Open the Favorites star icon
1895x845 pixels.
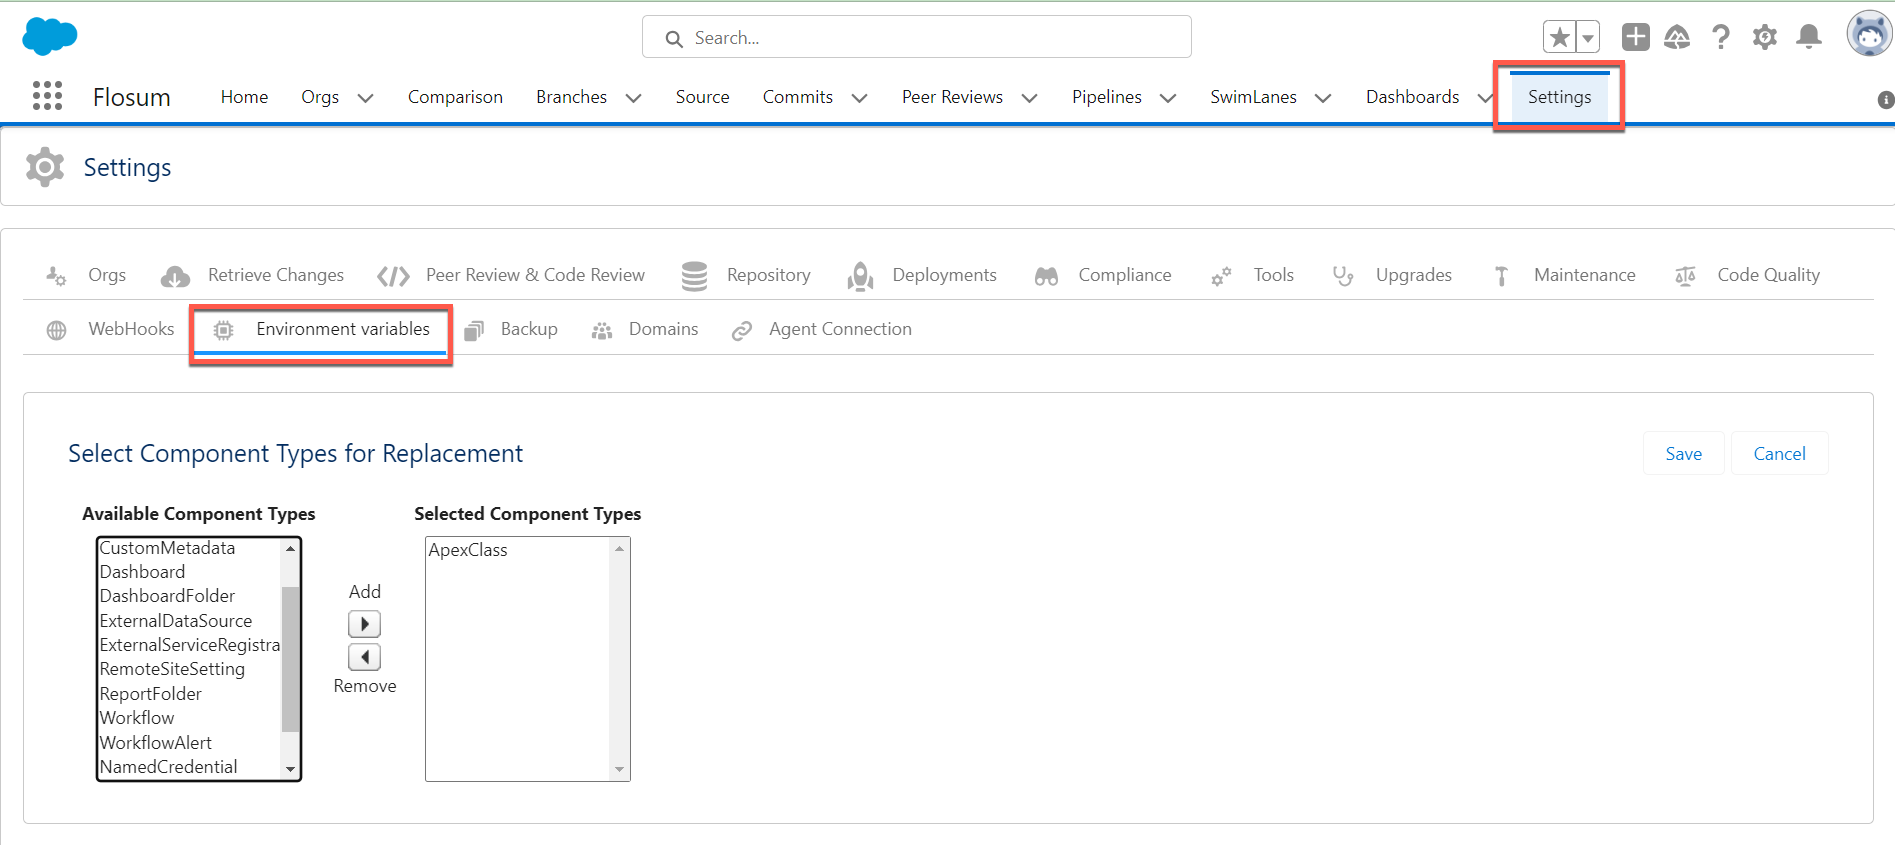(1559, 38)
